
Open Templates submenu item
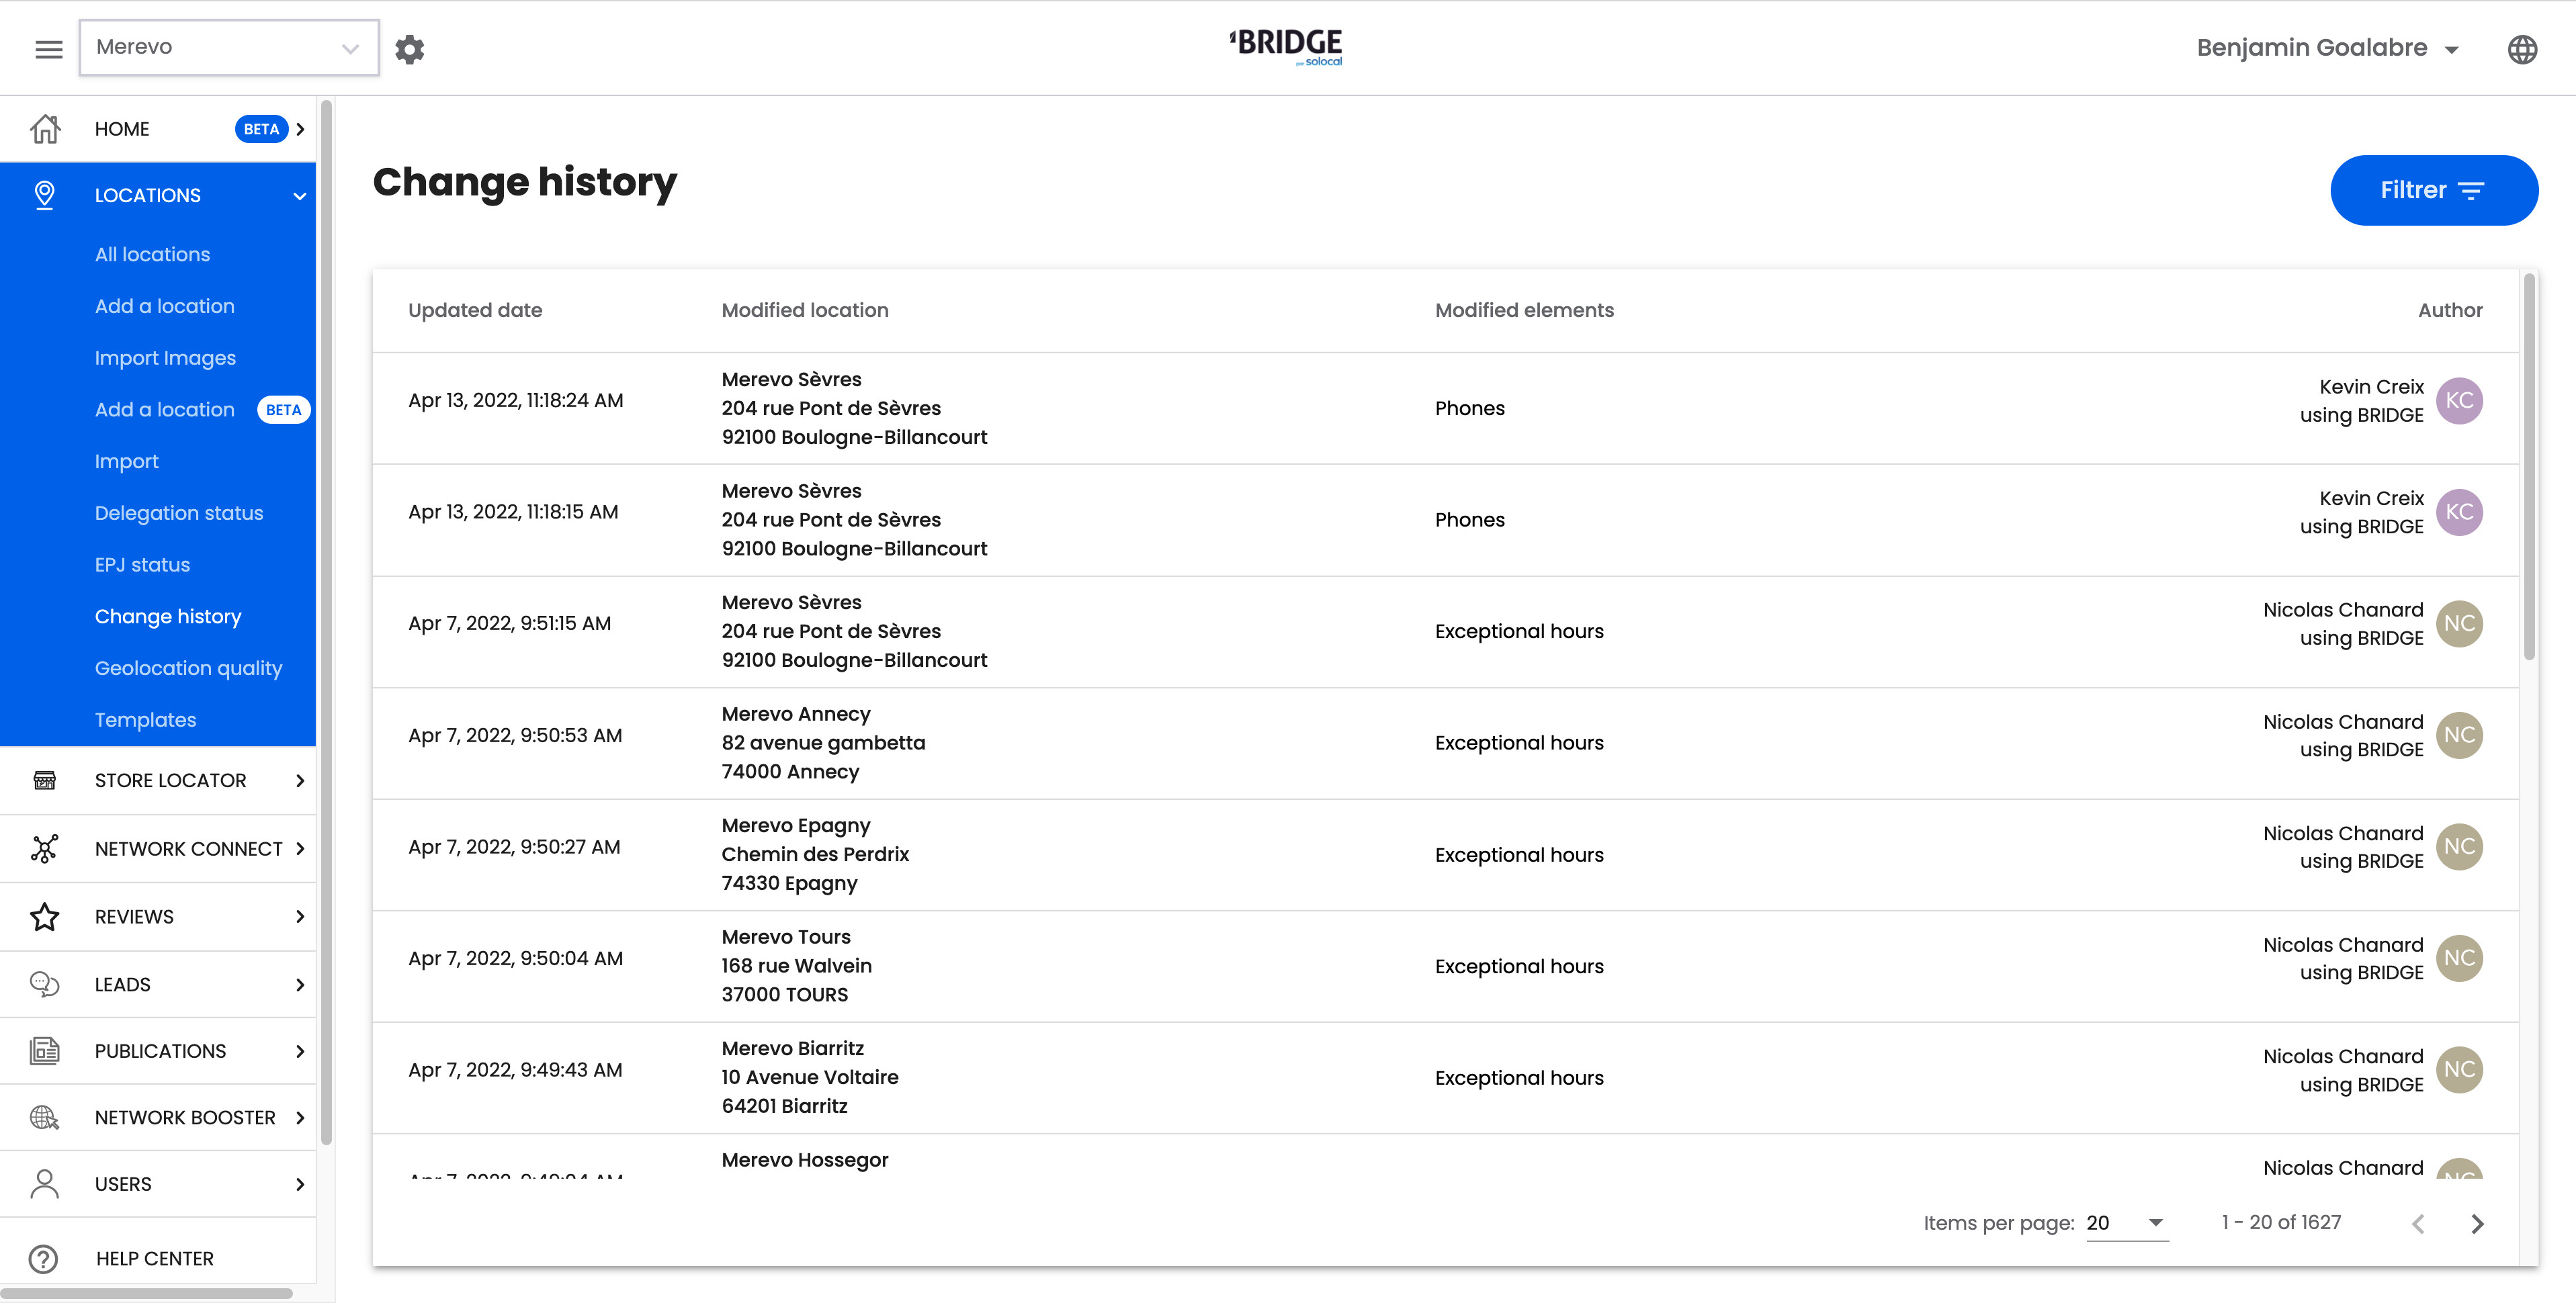pyautogui.click(x=145, y=720)
